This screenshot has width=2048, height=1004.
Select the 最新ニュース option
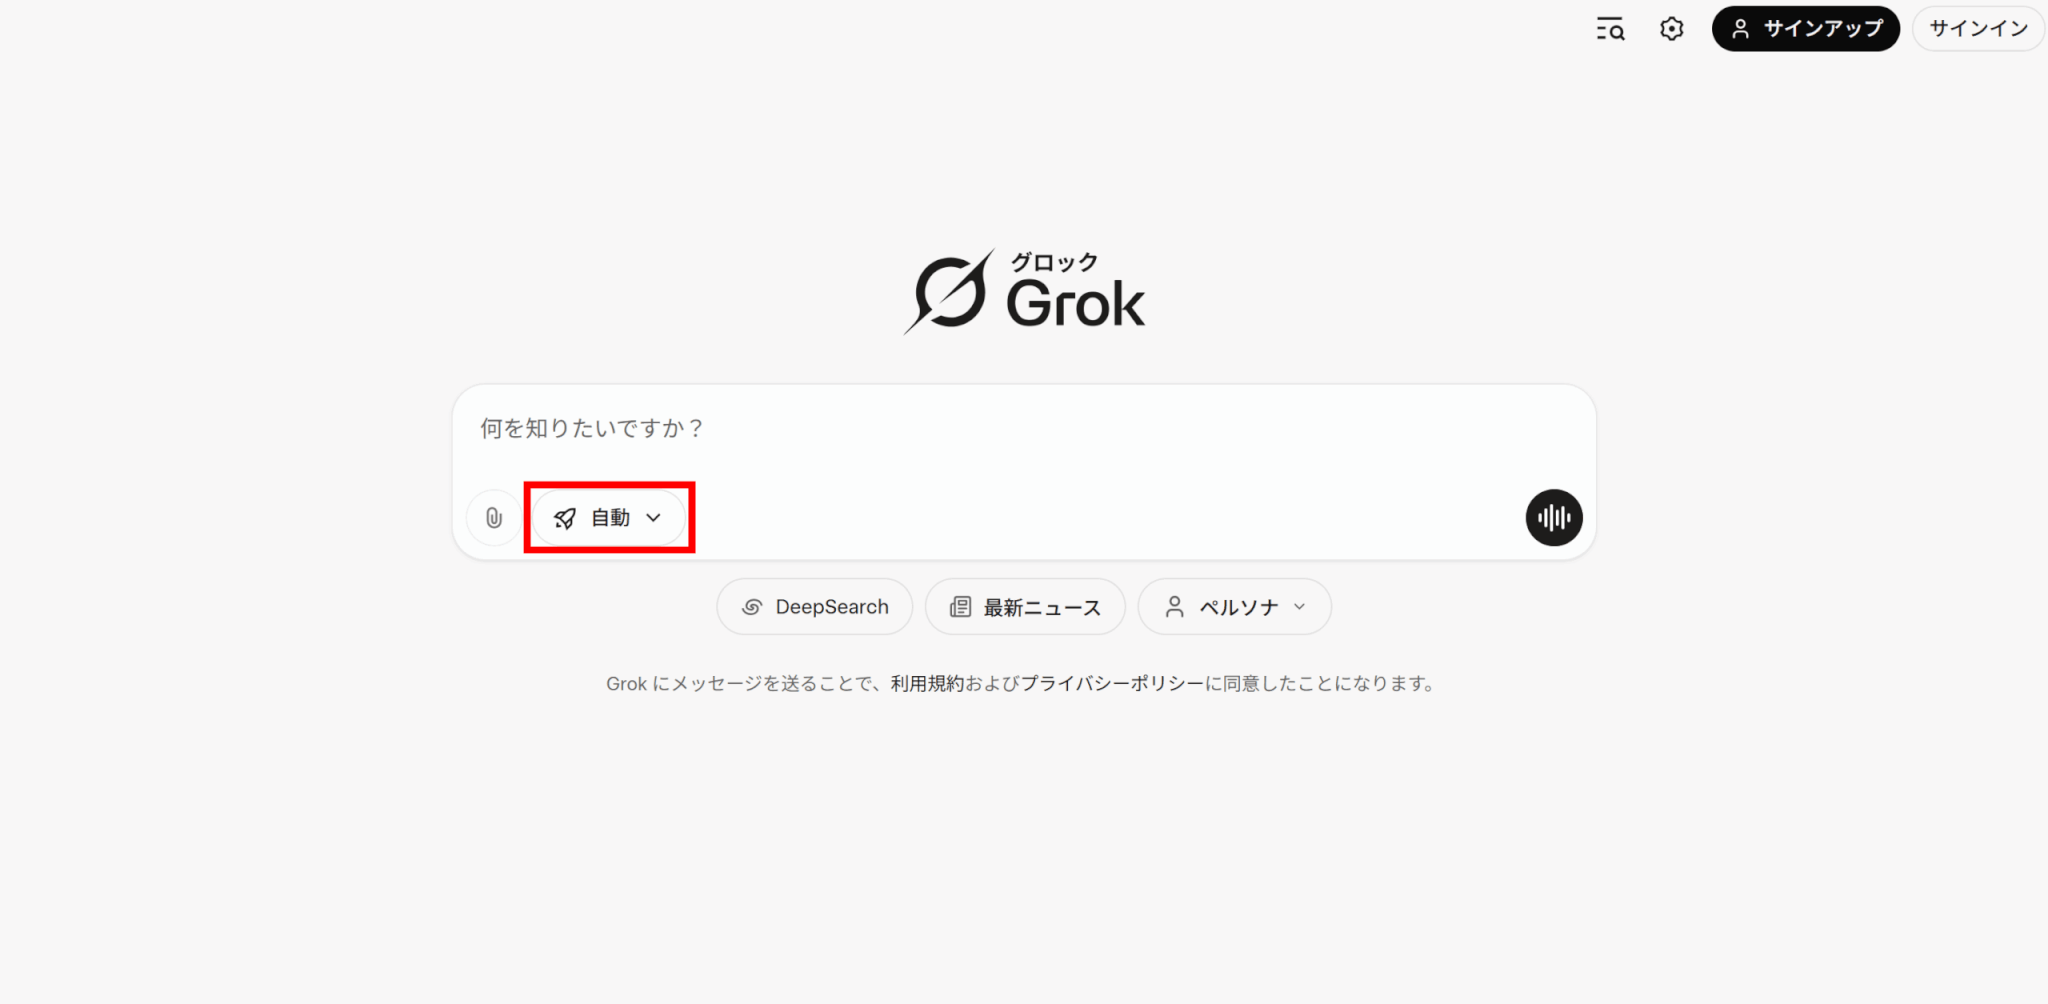(x=1025, y=607)
